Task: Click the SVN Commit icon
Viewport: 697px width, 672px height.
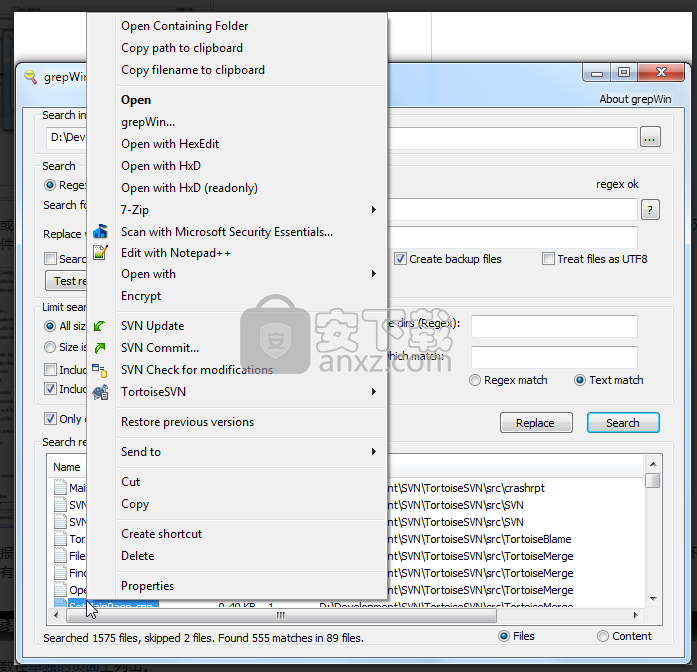Action: click(100, 348)
